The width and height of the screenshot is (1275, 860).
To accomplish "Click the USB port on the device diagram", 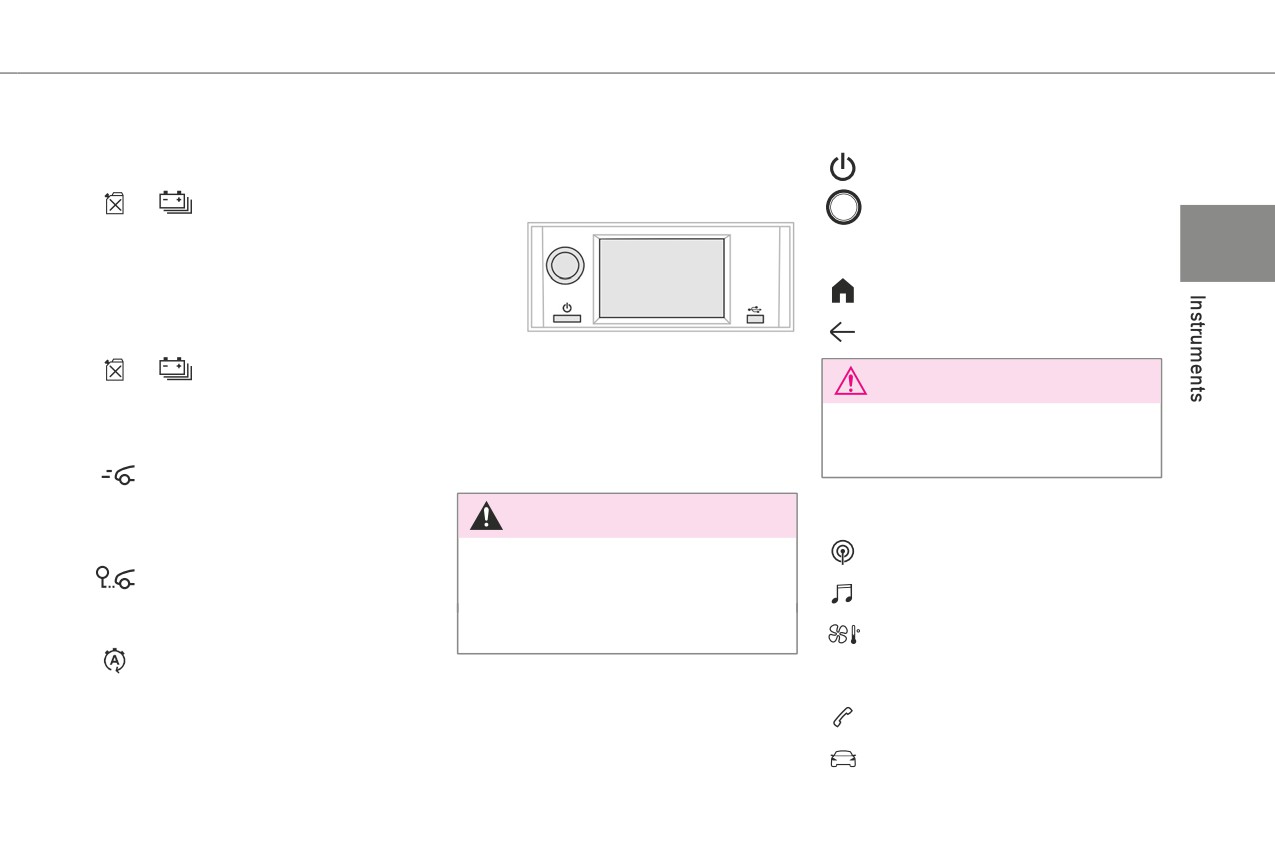I will [x=755, y=314].
